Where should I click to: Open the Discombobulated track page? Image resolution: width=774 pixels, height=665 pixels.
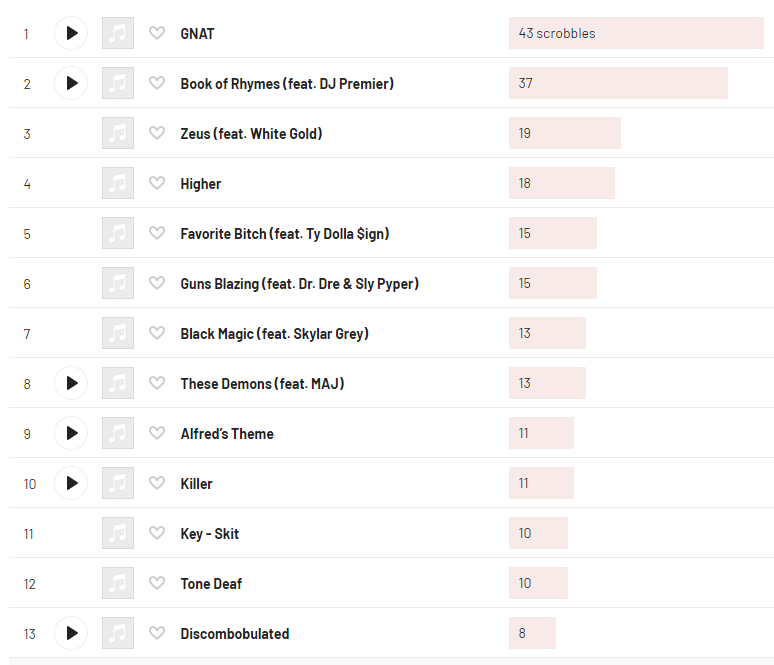click(235, 633)
